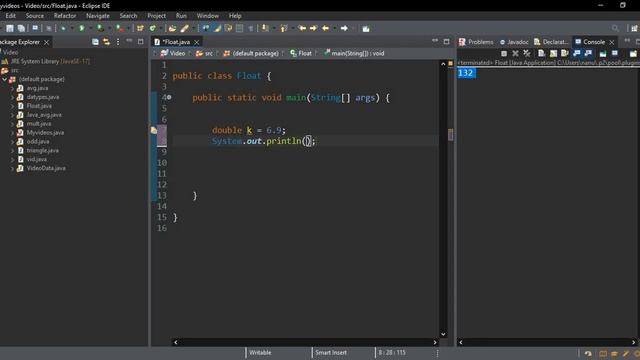Viewport: 640px width, 360px height.
Task: Launch the Coverage run icon
Action: click(x=100, y=28)
